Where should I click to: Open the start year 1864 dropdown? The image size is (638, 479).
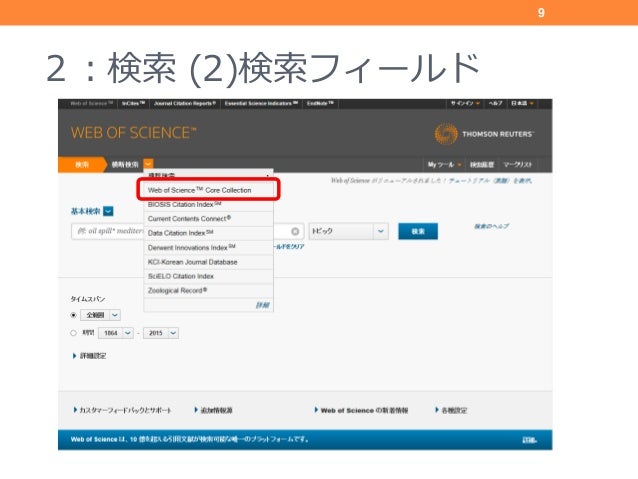point(116,333)
